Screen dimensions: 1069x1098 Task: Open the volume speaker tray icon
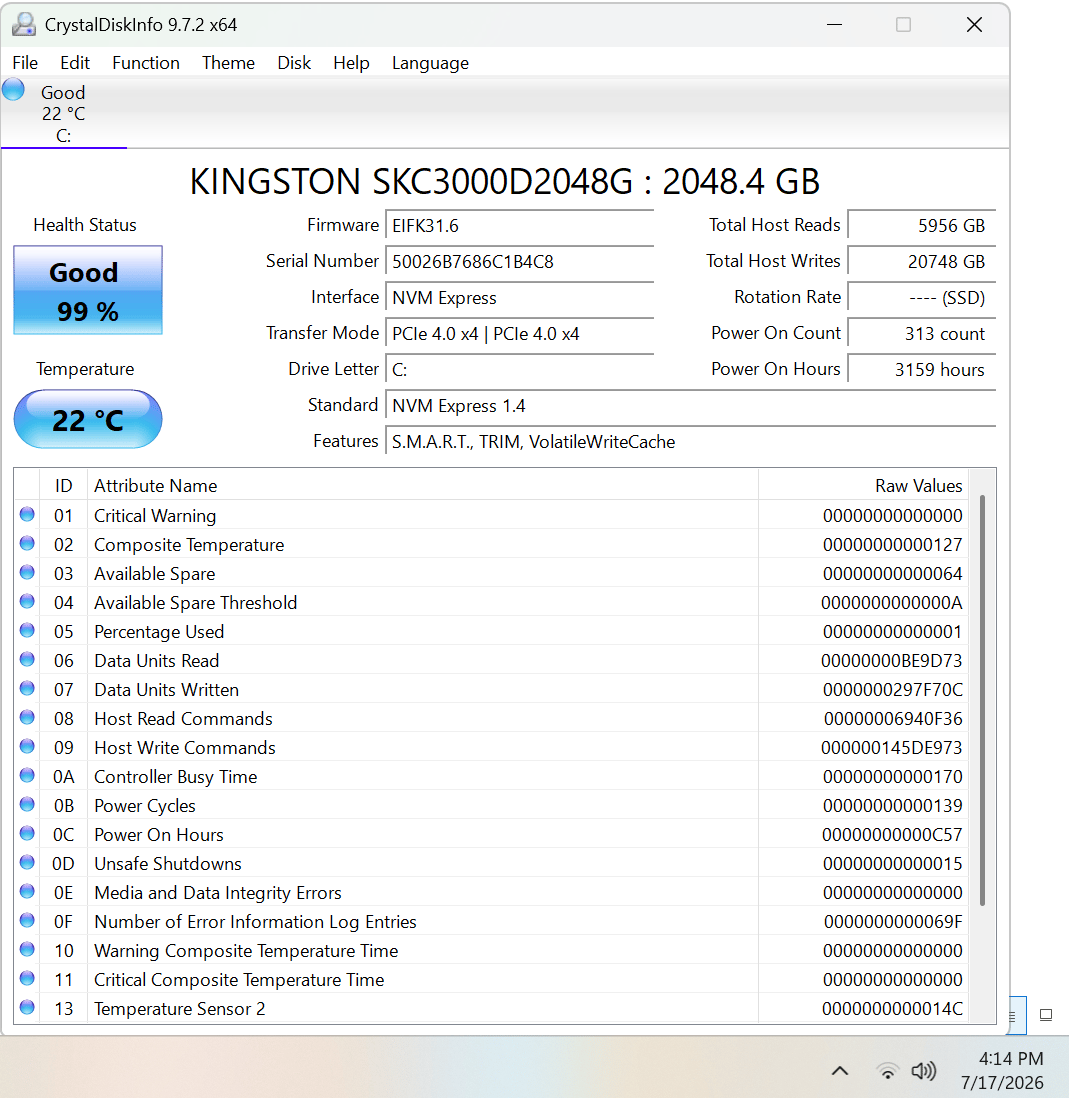pos(923,1071)
